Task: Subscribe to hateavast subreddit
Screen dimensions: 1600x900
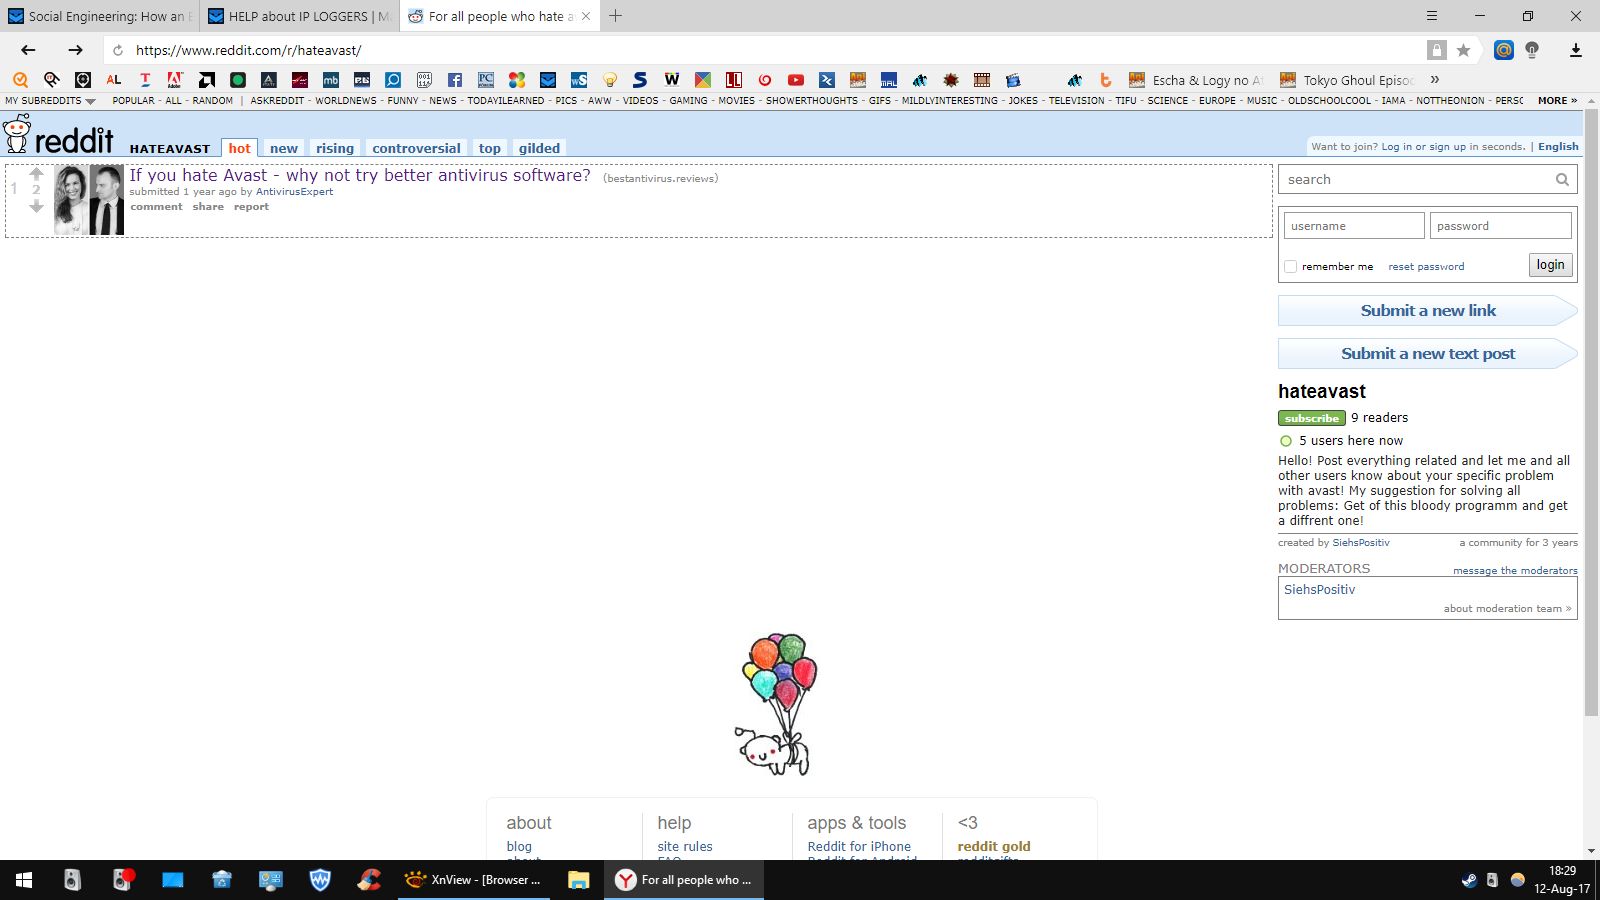Action: pos(1311,418)
